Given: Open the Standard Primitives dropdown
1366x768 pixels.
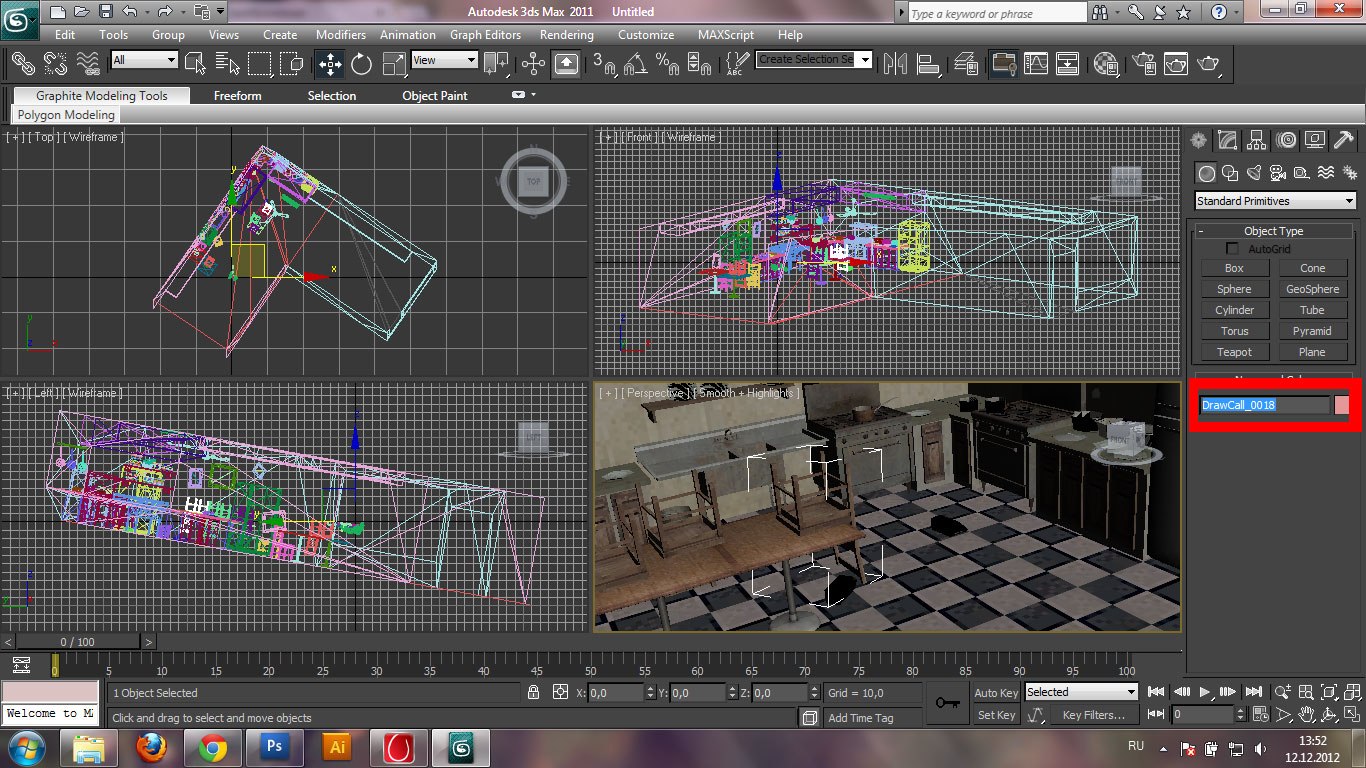Looking at the screenshot, I should [1276, 201].
